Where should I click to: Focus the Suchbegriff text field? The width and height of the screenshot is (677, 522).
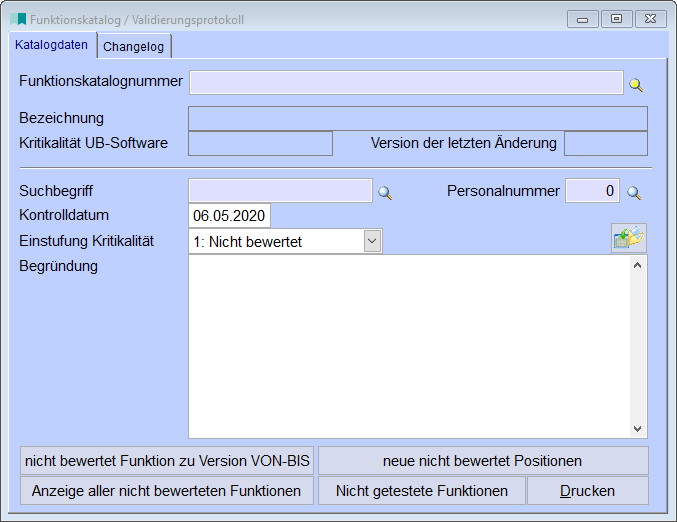280,191
